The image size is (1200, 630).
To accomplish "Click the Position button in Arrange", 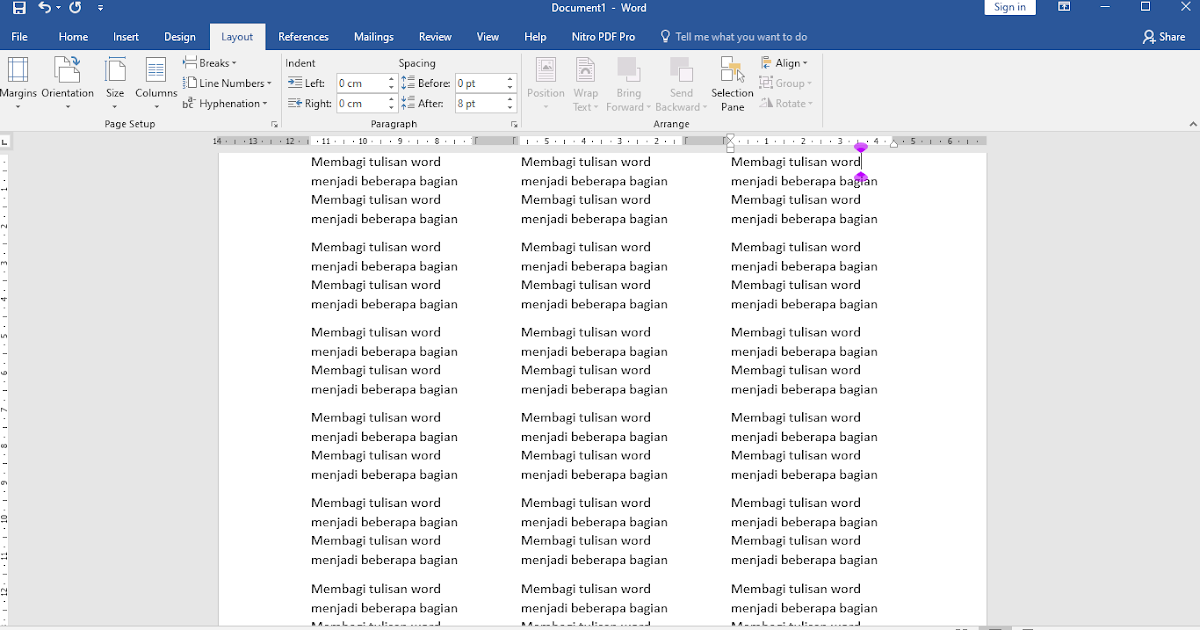I will point(546,83).
